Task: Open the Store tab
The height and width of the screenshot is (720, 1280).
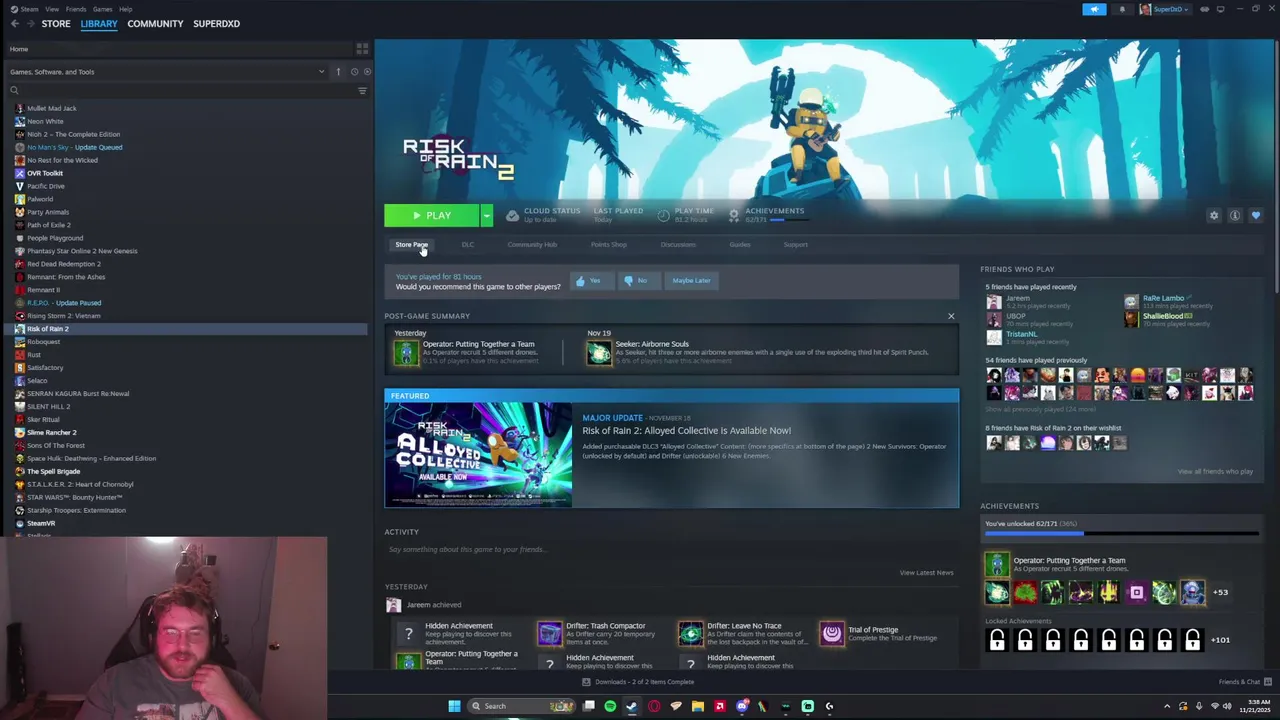Action: (x=56, y=23)
